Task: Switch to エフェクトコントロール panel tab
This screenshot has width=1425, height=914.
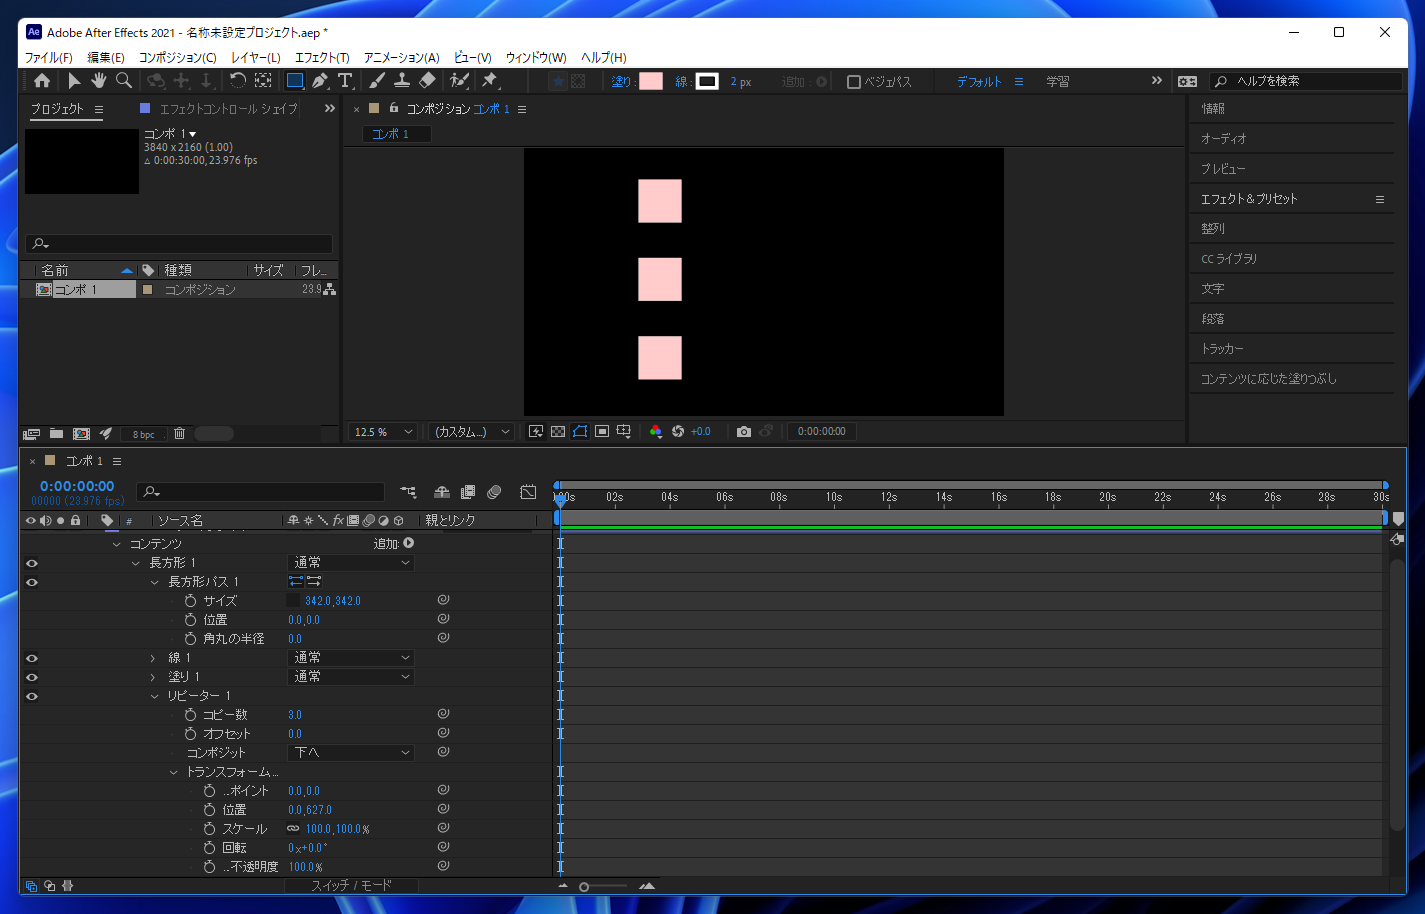Action: point(228,109)
